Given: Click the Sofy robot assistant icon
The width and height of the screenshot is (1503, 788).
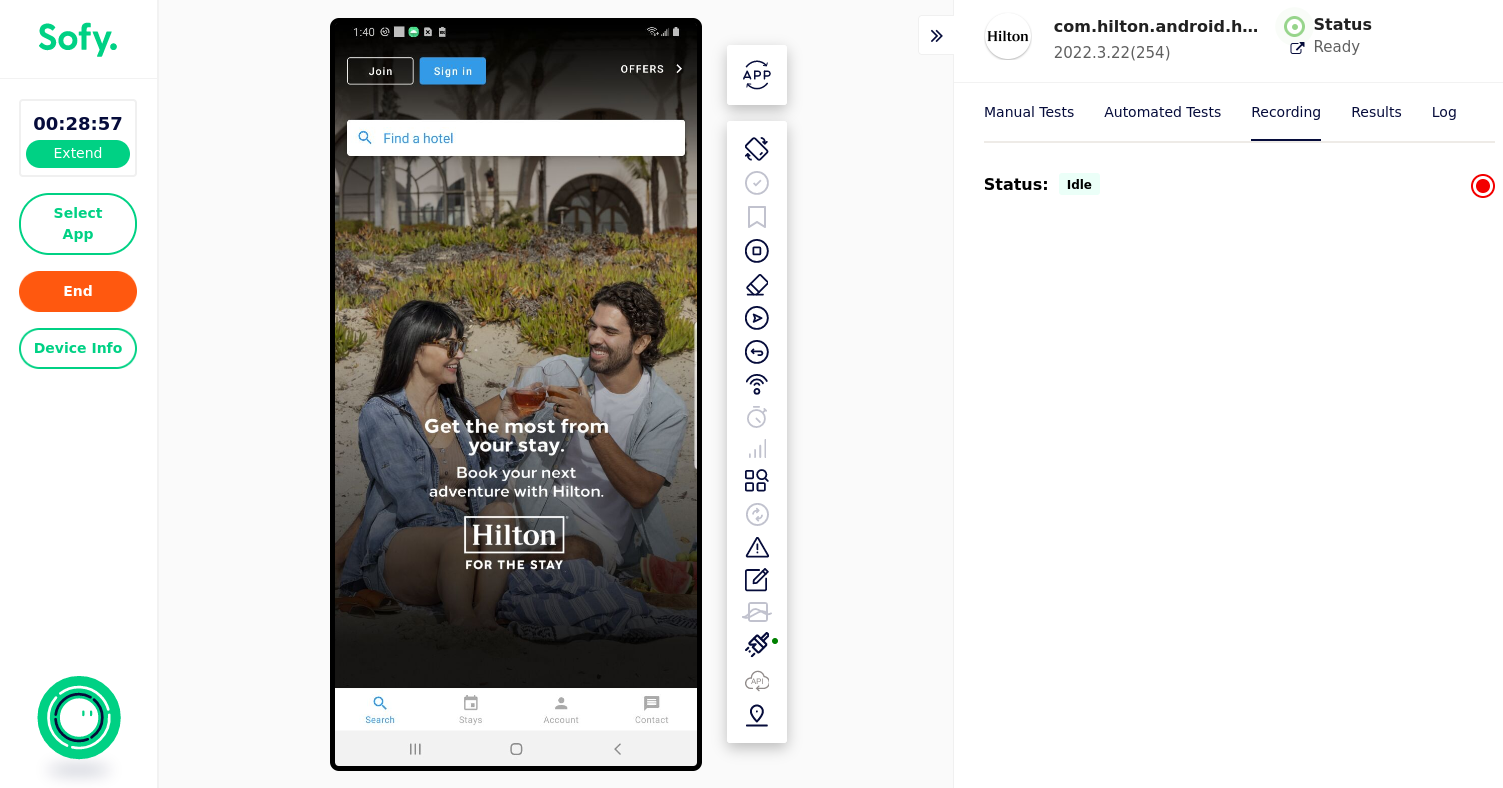Looking at the screenshot, I should [x=79, y=717].
